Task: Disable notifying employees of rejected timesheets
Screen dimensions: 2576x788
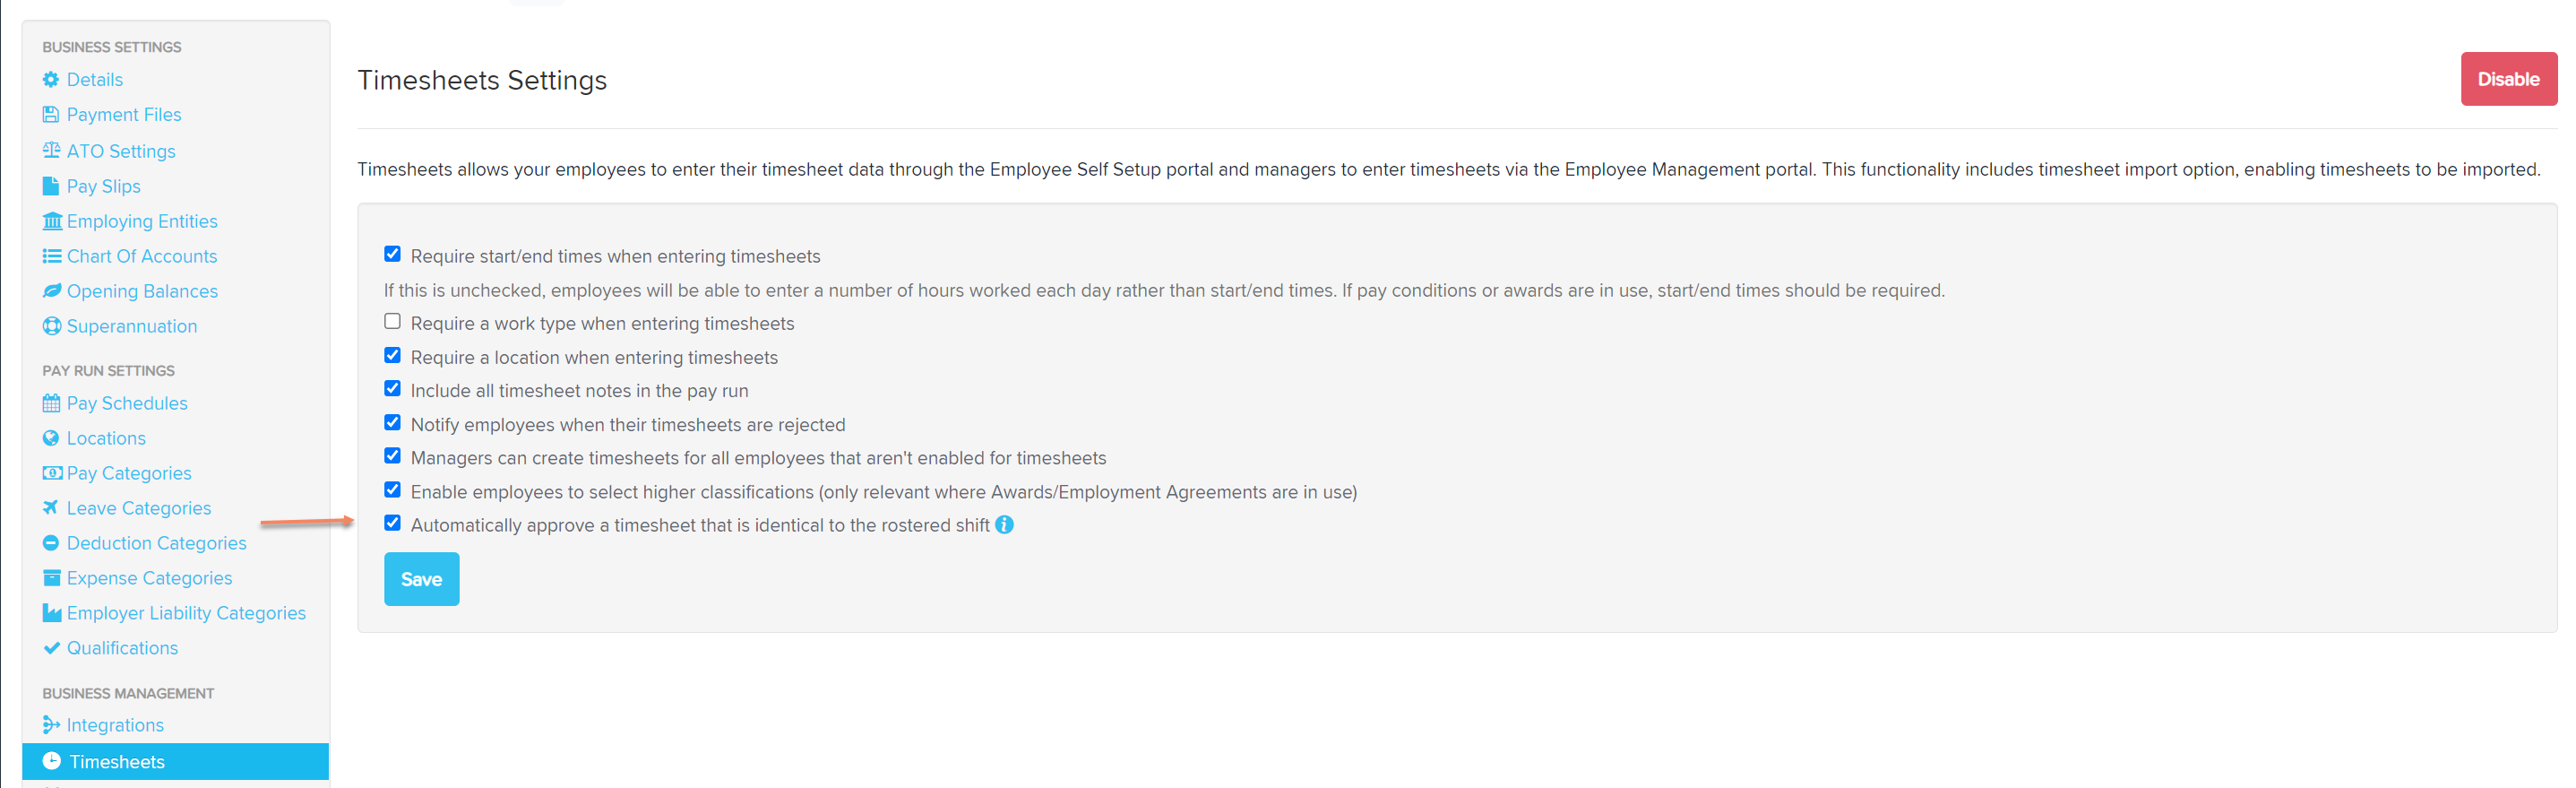Action: pyautogui.click(x=392, y=422)
